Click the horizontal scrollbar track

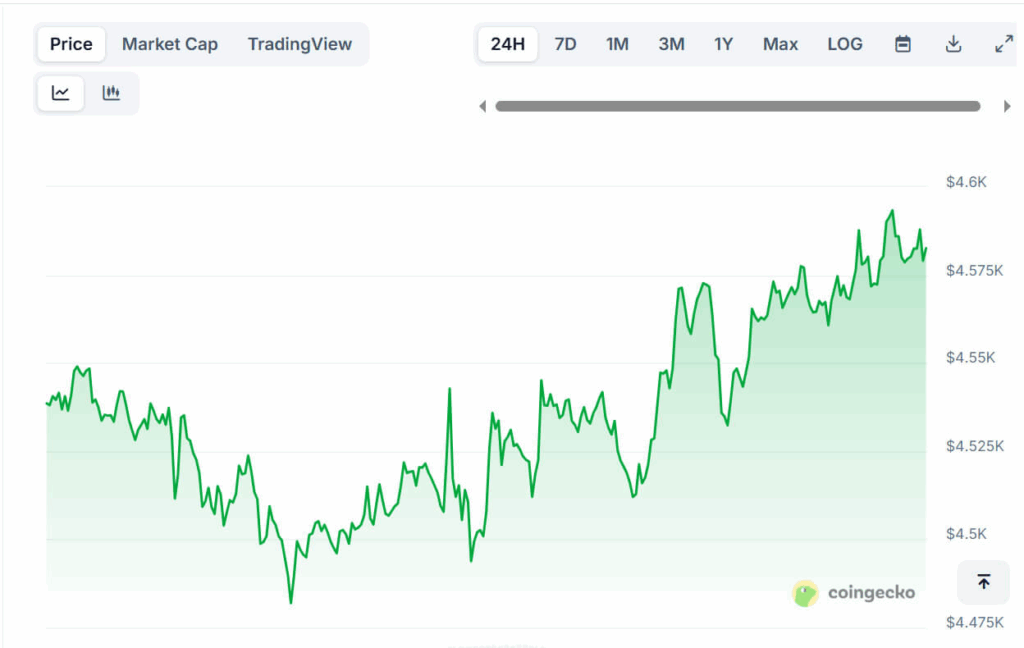click(x=738, y=106)
